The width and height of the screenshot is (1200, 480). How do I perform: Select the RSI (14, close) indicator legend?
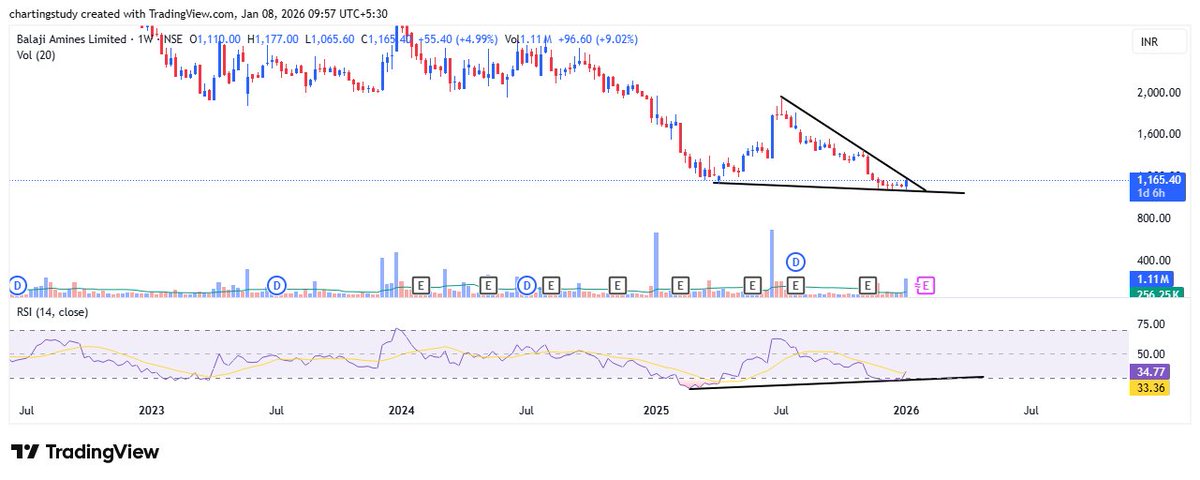click(52, 313)
